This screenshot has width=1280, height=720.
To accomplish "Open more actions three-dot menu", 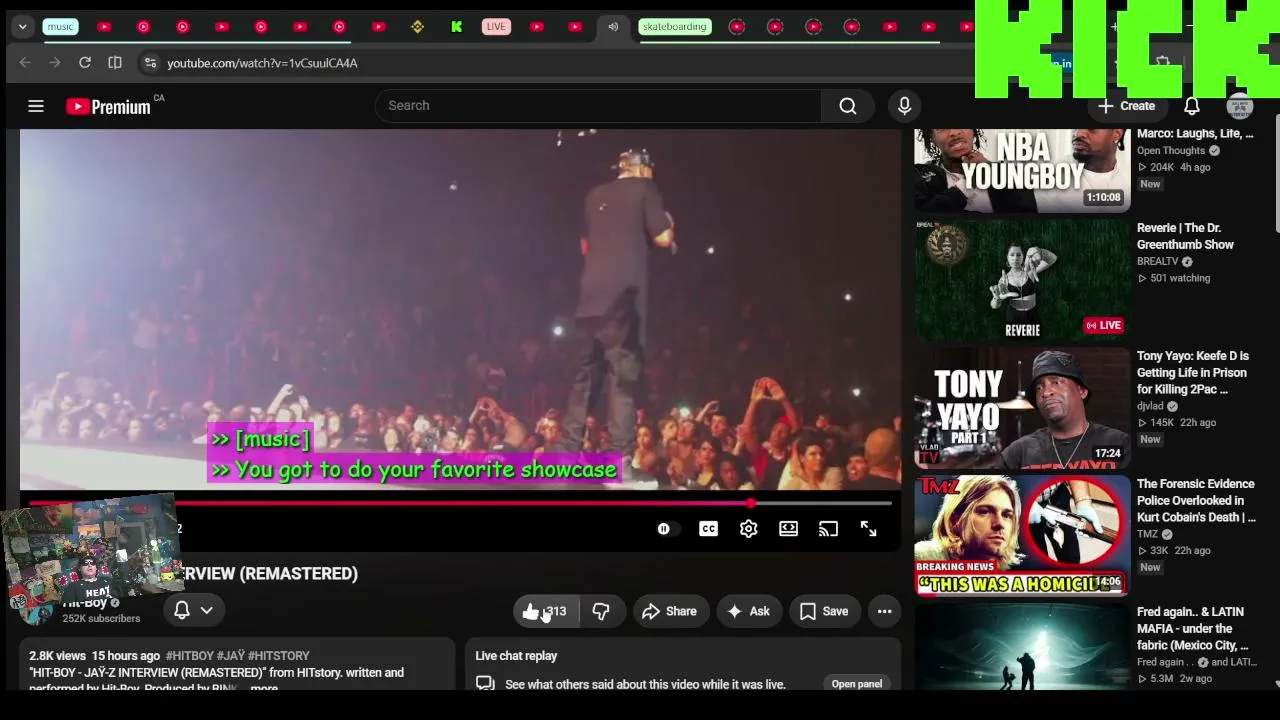I will pyautogui.click(x=884, y=611).
